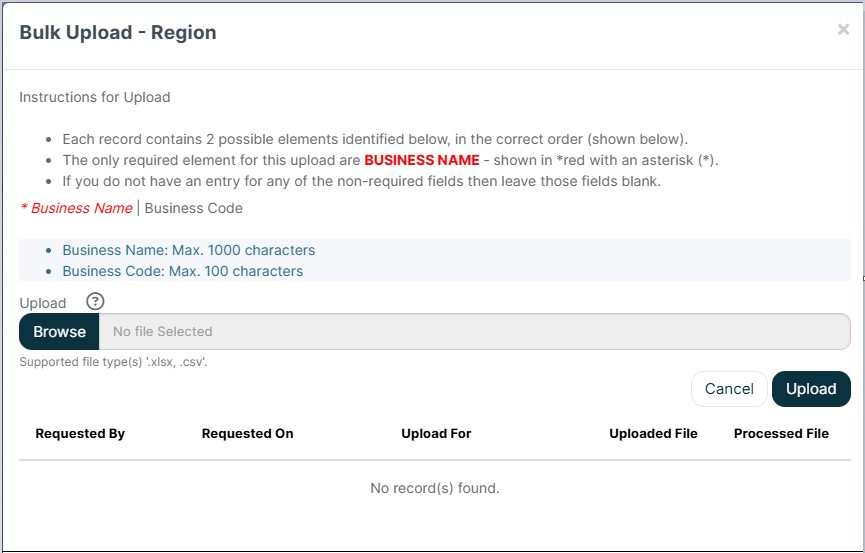The width and height of the screenshot is (865, 553).
Task: Click the 'Requested By' column header
Action: point(80,434)
